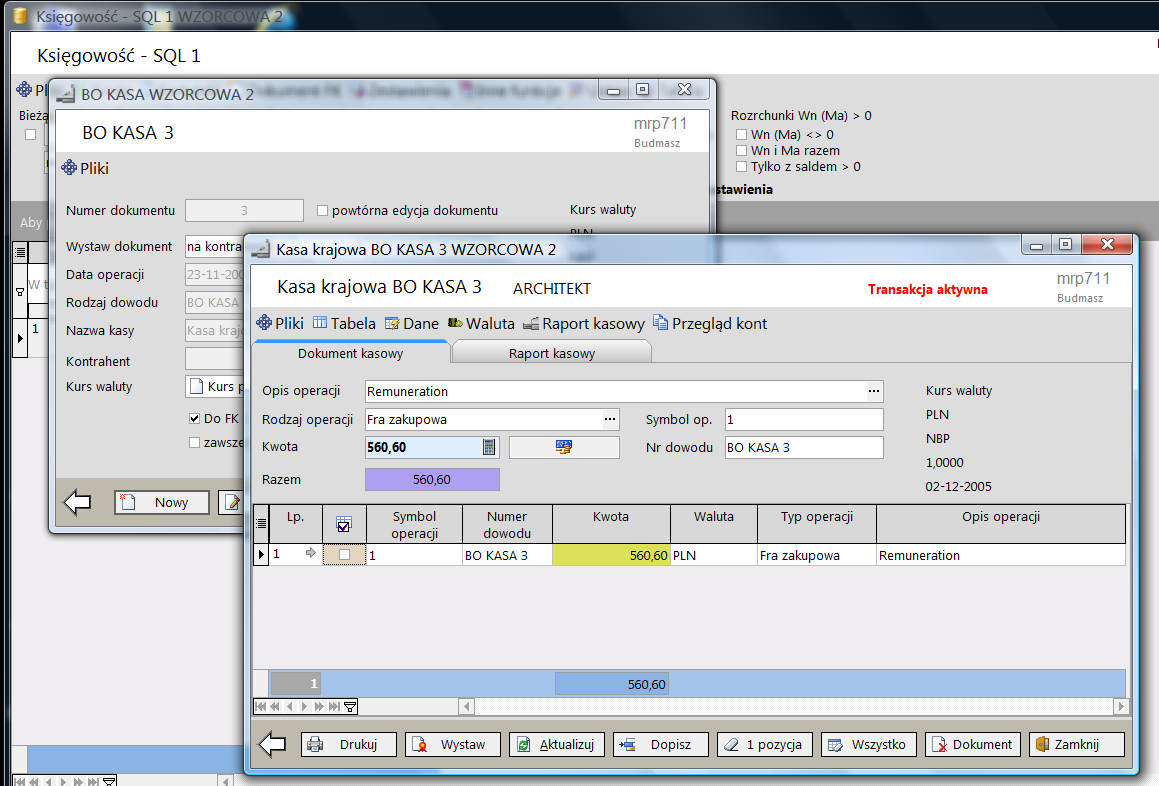The height and width of the screenshot is (786, 1159).
Task: Click the Nowy button in BO KASA window
Action: point(162,502)
